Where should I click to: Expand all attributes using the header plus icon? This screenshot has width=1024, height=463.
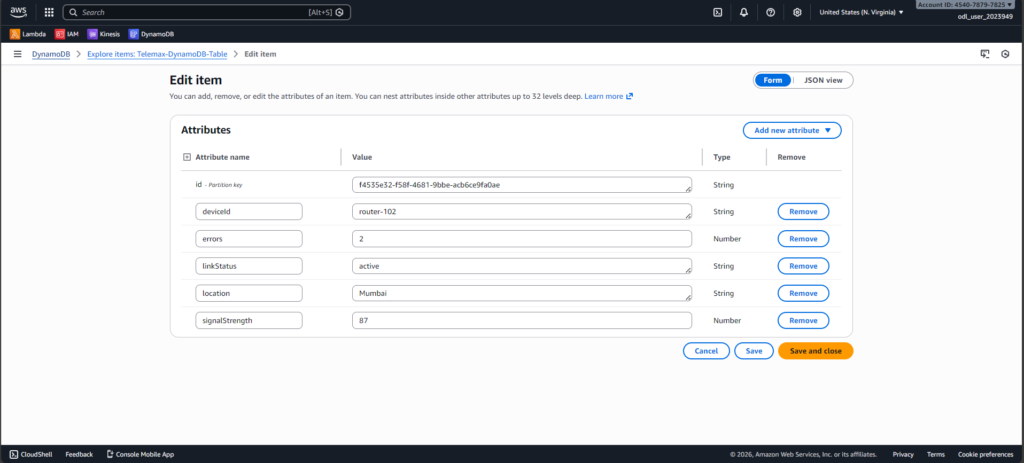tap(187, 157)
